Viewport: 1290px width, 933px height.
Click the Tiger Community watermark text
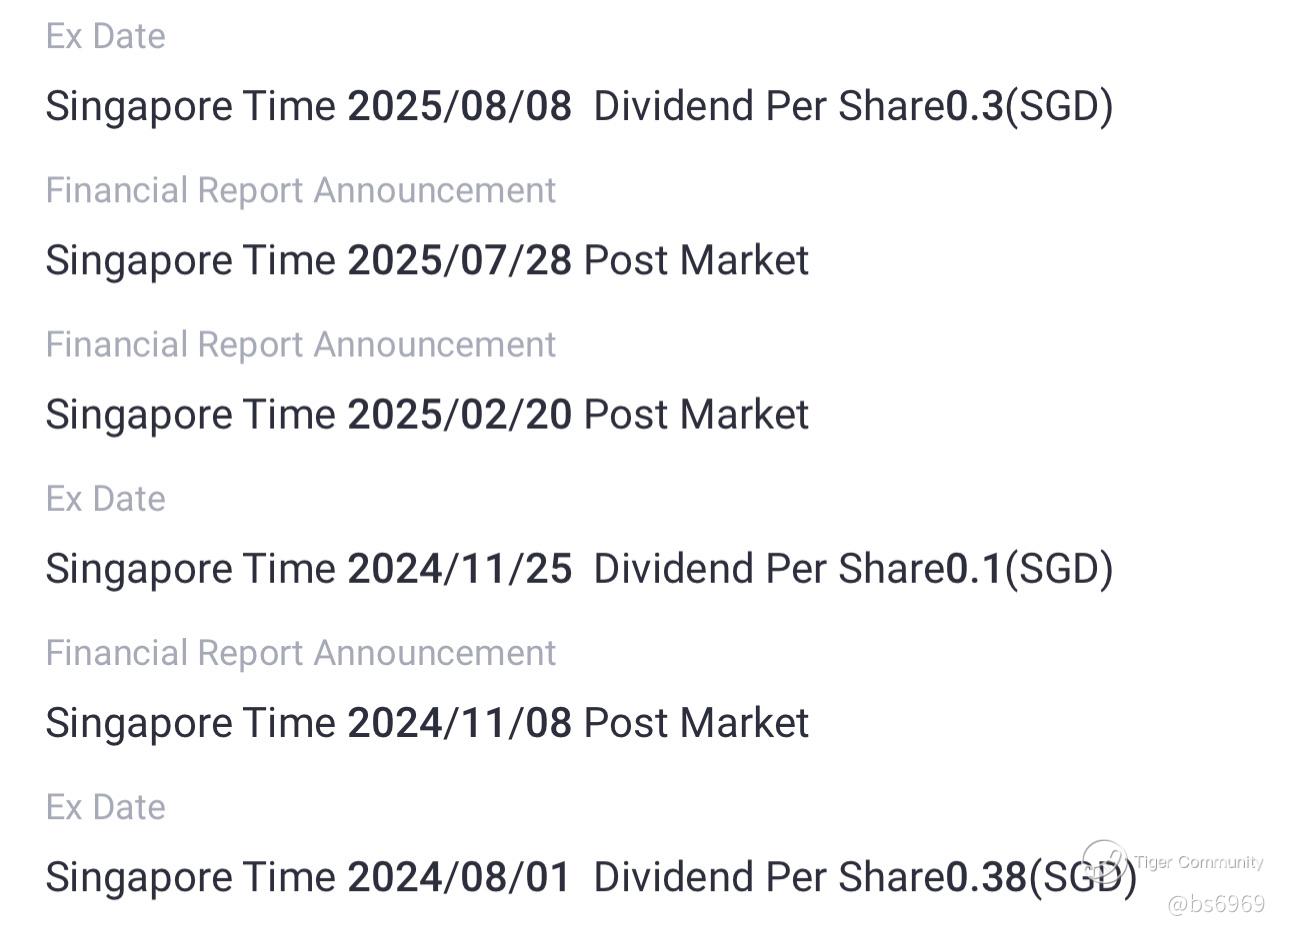pos(1199,862)
